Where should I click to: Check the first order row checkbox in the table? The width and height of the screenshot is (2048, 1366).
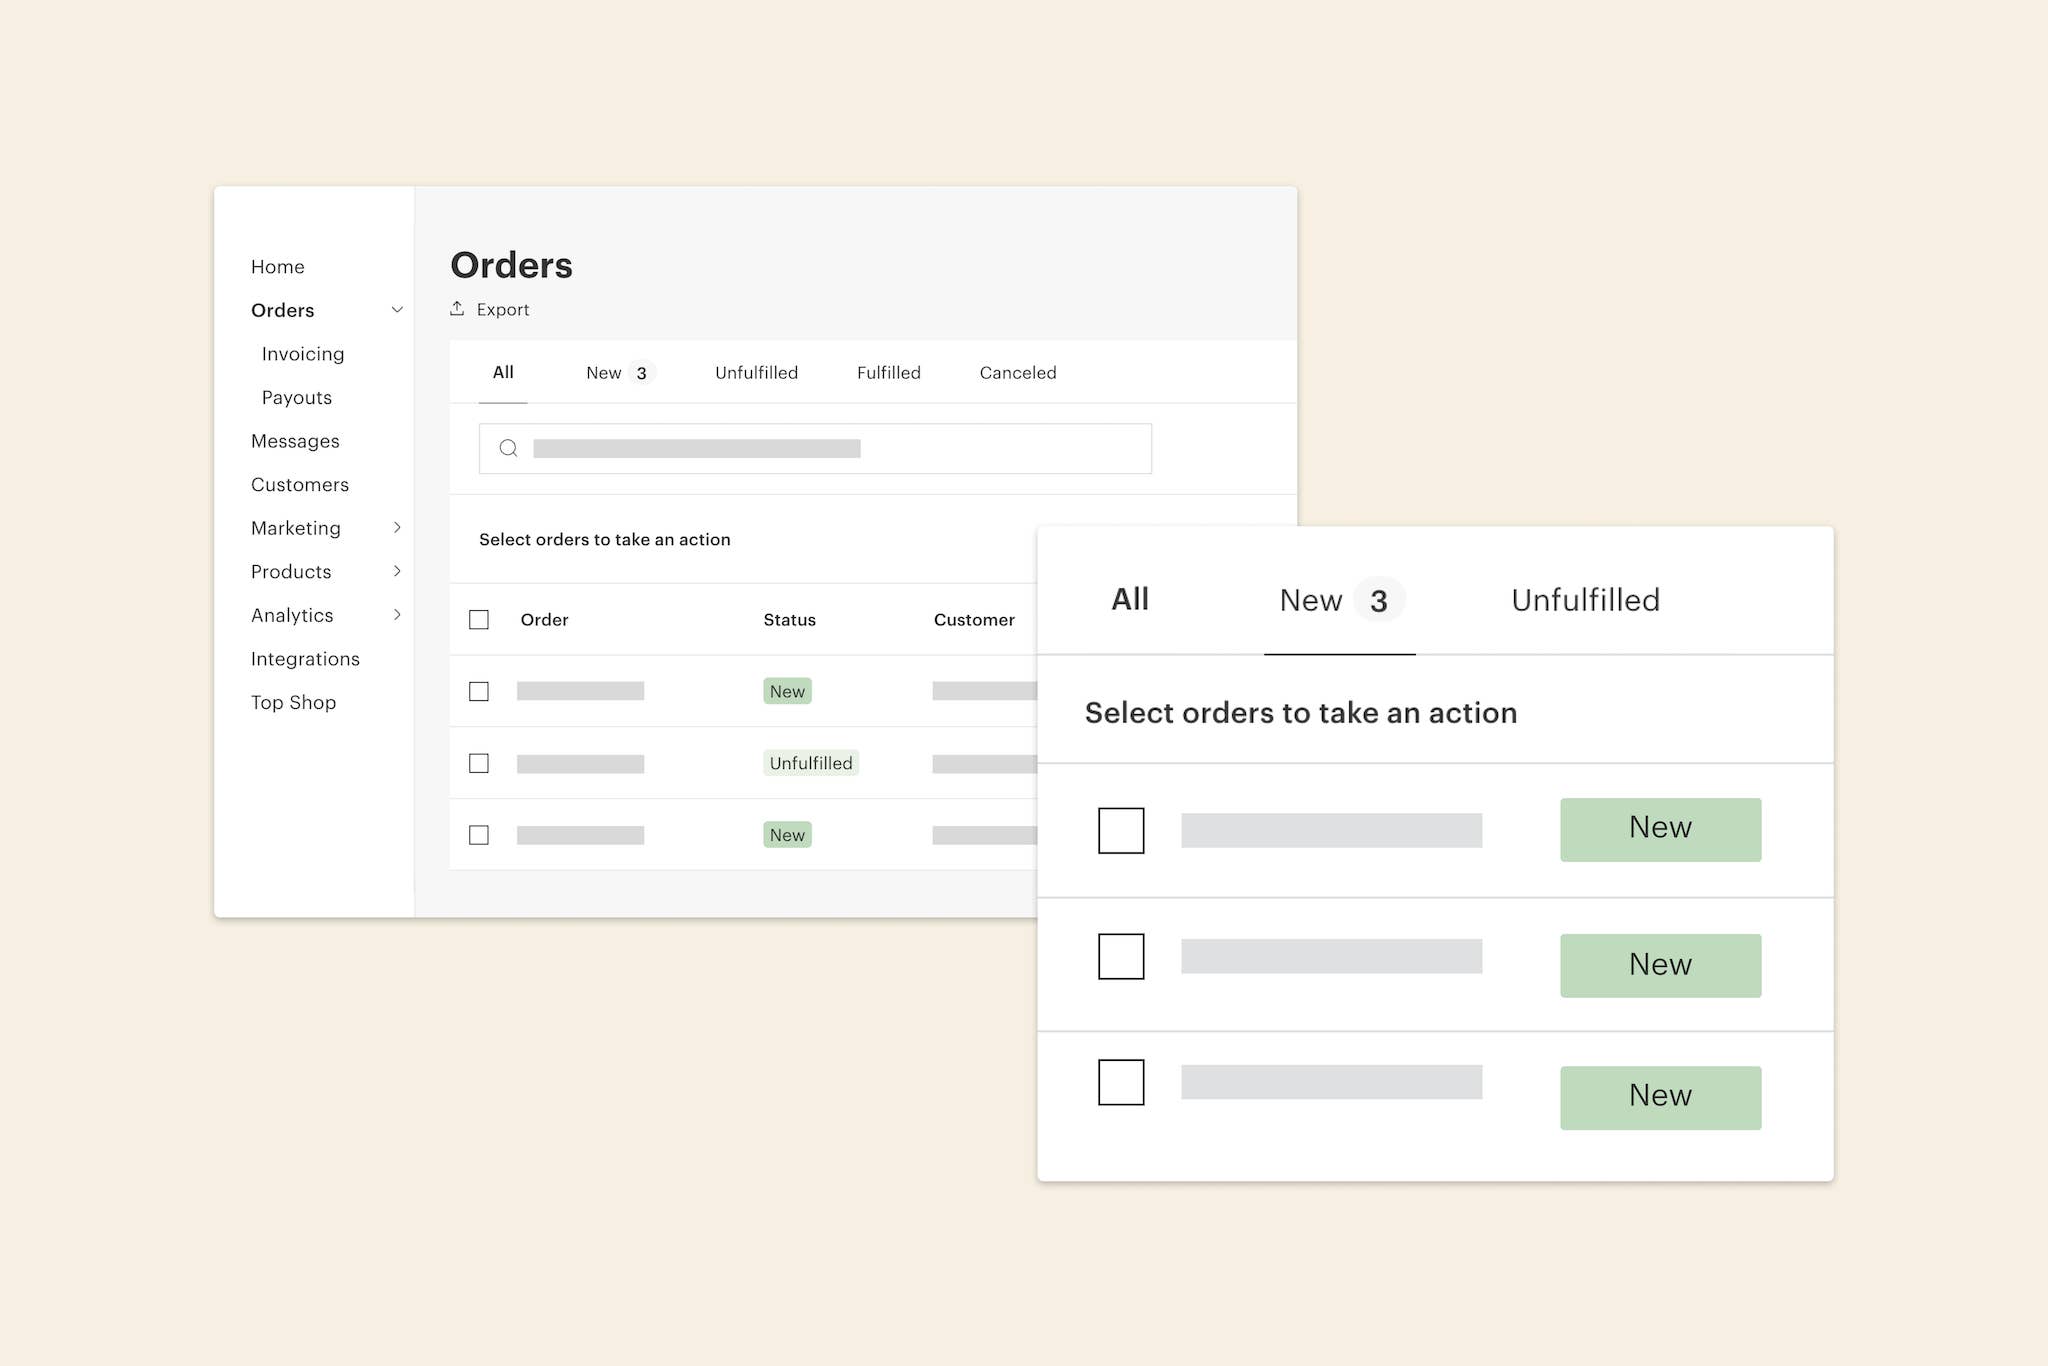[x=479, y=691]
